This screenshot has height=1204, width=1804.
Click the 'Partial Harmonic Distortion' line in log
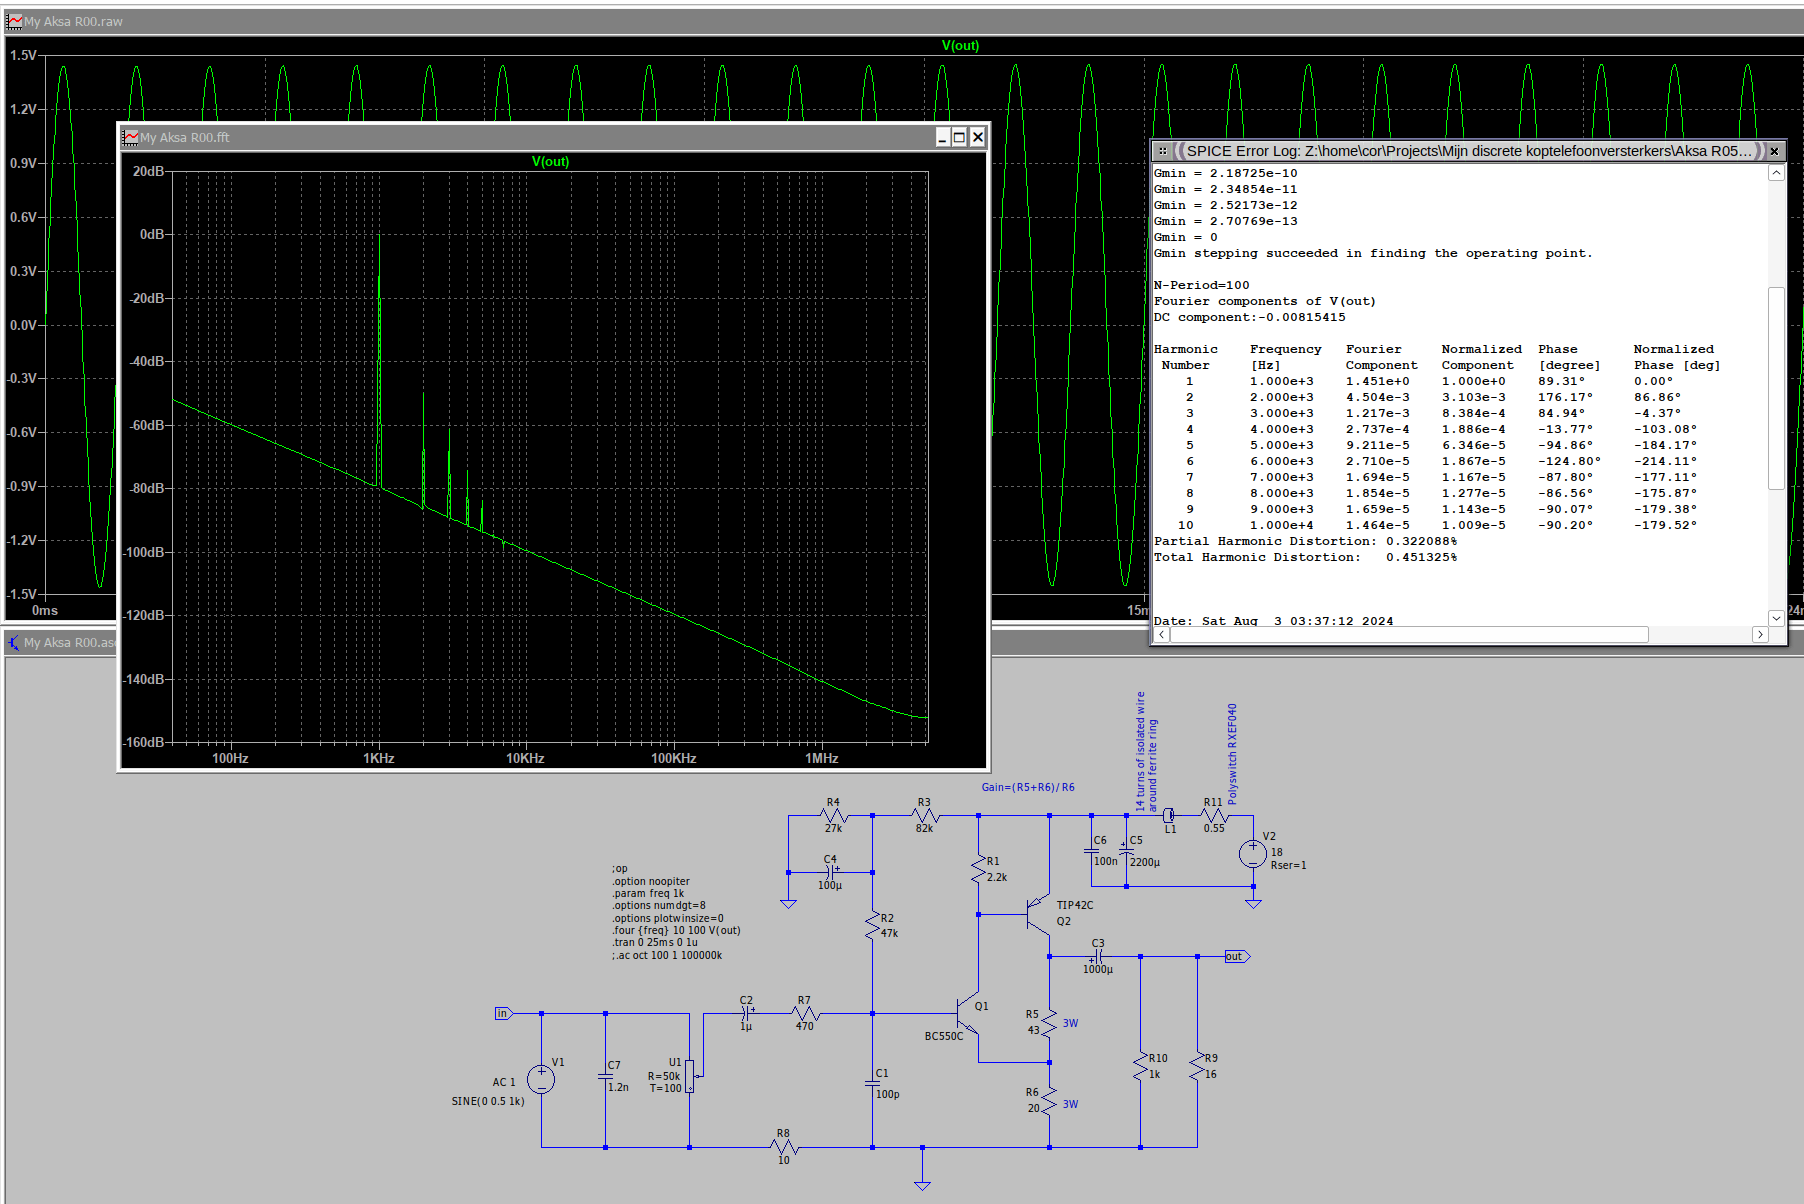1305,541
